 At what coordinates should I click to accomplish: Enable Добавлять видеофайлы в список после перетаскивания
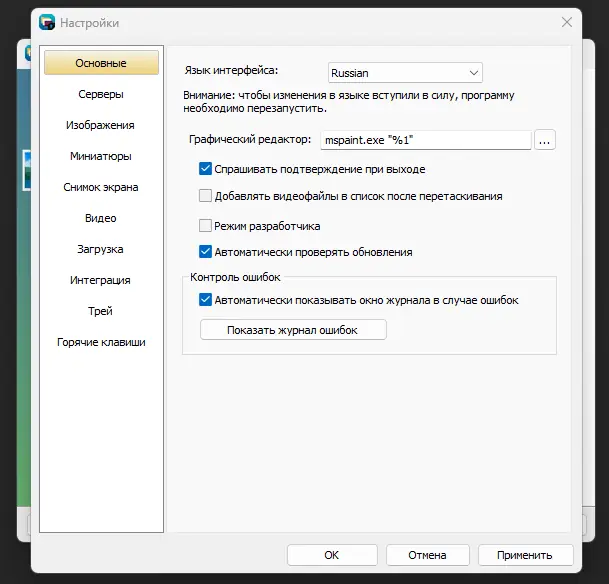(x=205, y=196)
